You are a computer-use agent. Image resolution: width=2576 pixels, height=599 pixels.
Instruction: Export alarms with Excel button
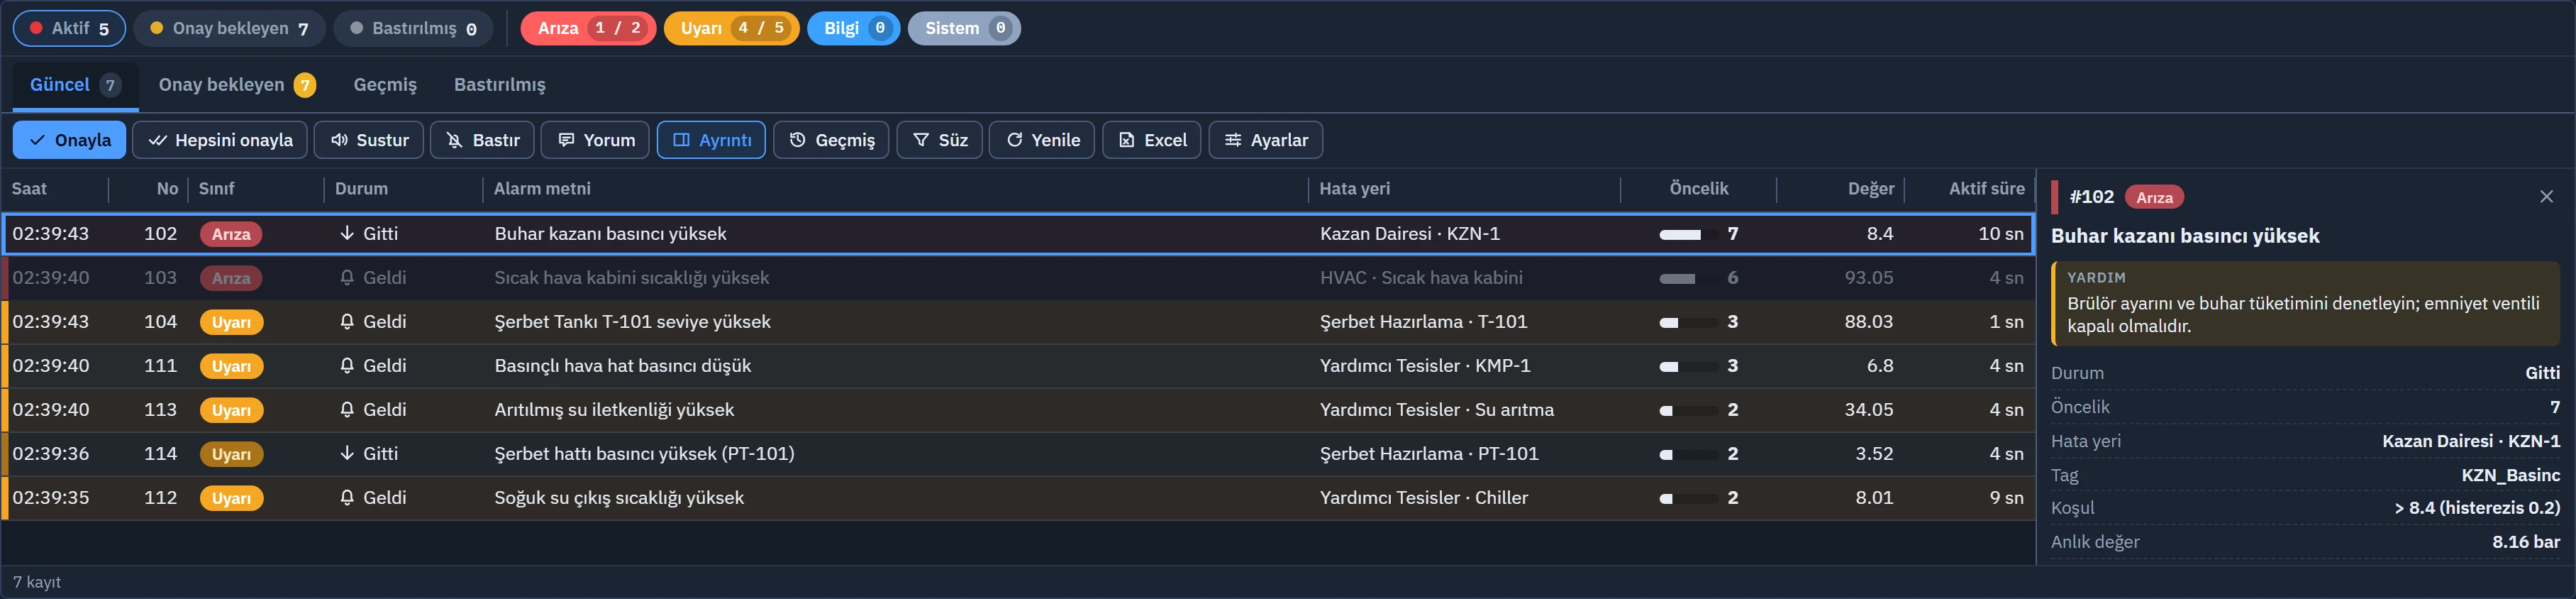pos(1151,140)
